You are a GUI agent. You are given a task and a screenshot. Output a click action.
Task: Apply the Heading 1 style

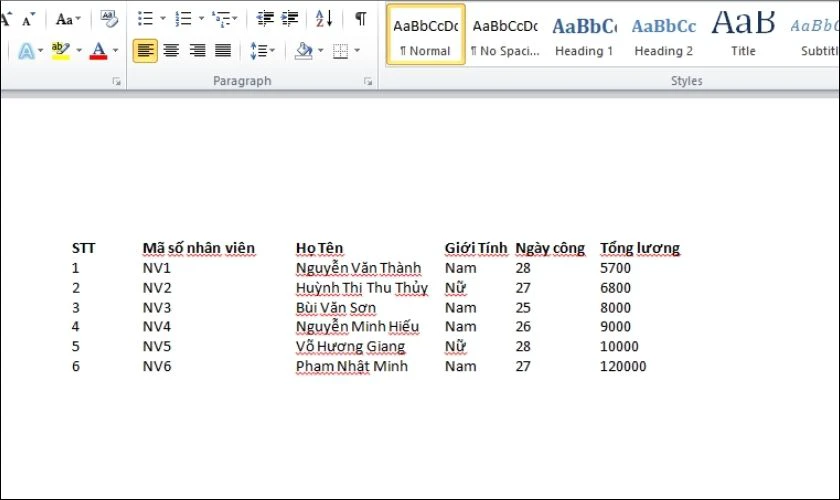point(584,34)
